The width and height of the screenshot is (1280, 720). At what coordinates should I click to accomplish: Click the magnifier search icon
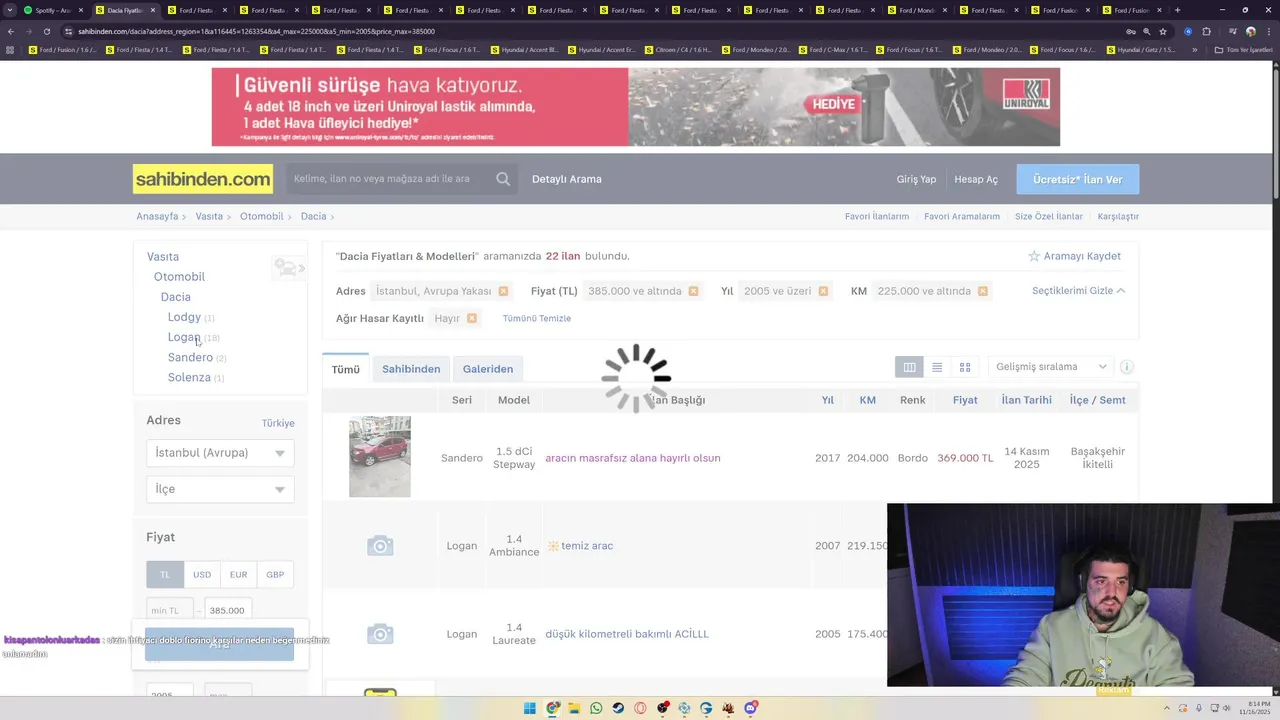[x=503, y=179]
